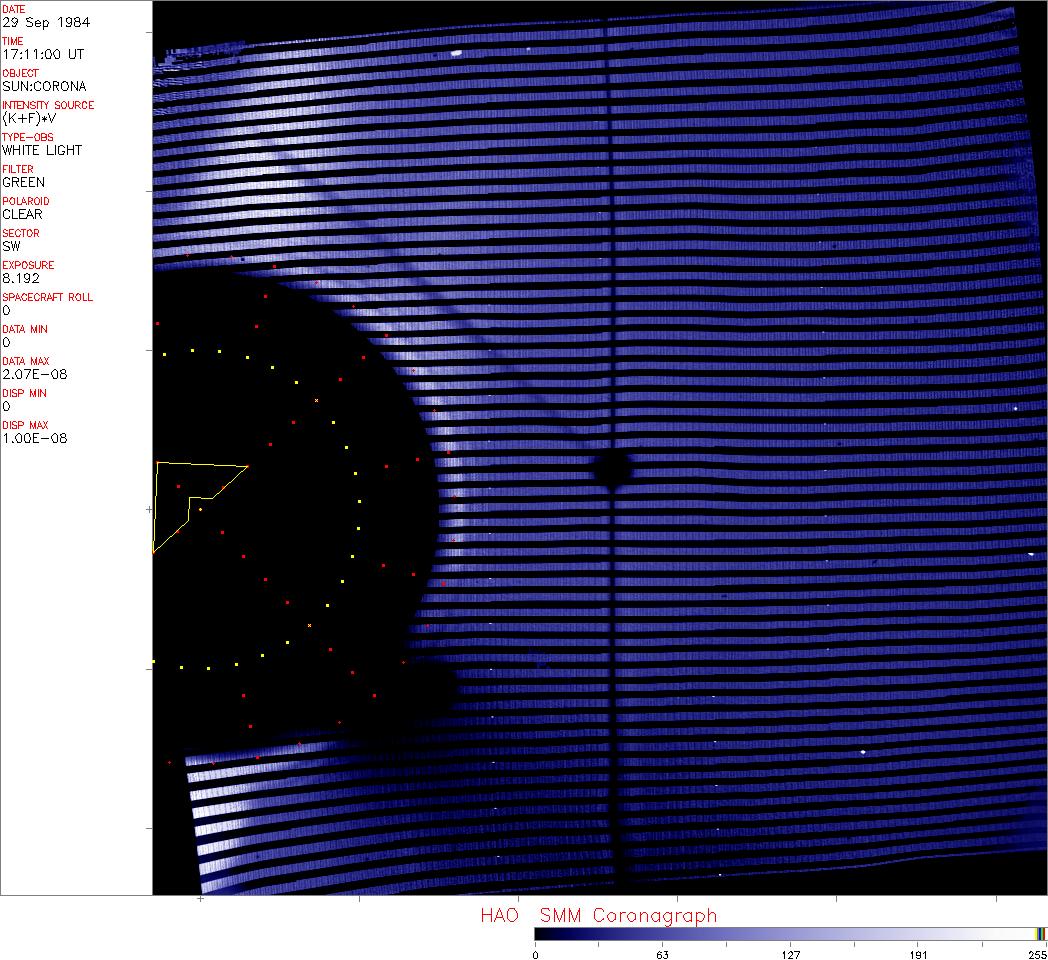1048x960 pixels.
Task: Click the 191 tick label on color bar
Action: 918,954
